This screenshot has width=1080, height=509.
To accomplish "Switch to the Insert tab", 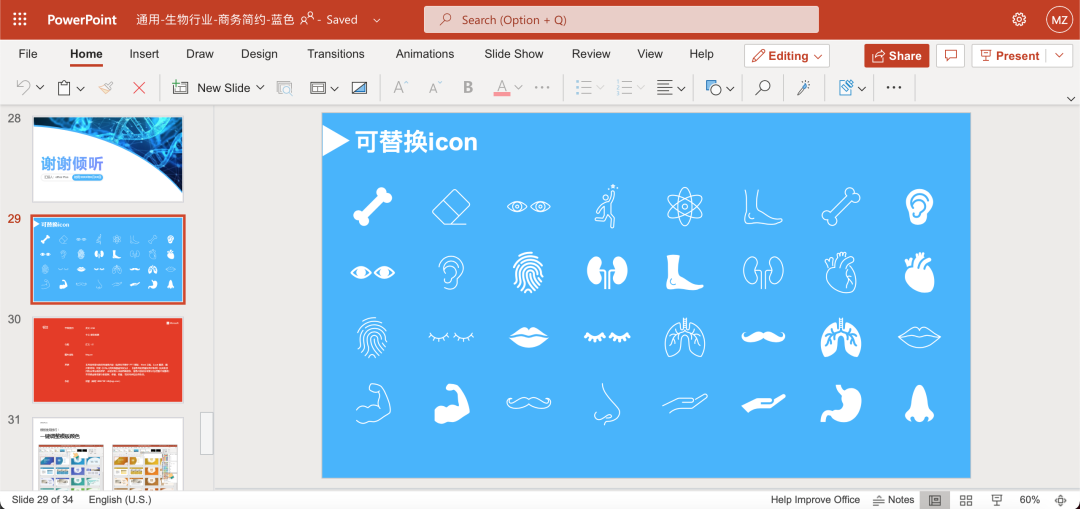I will [144, 54].
